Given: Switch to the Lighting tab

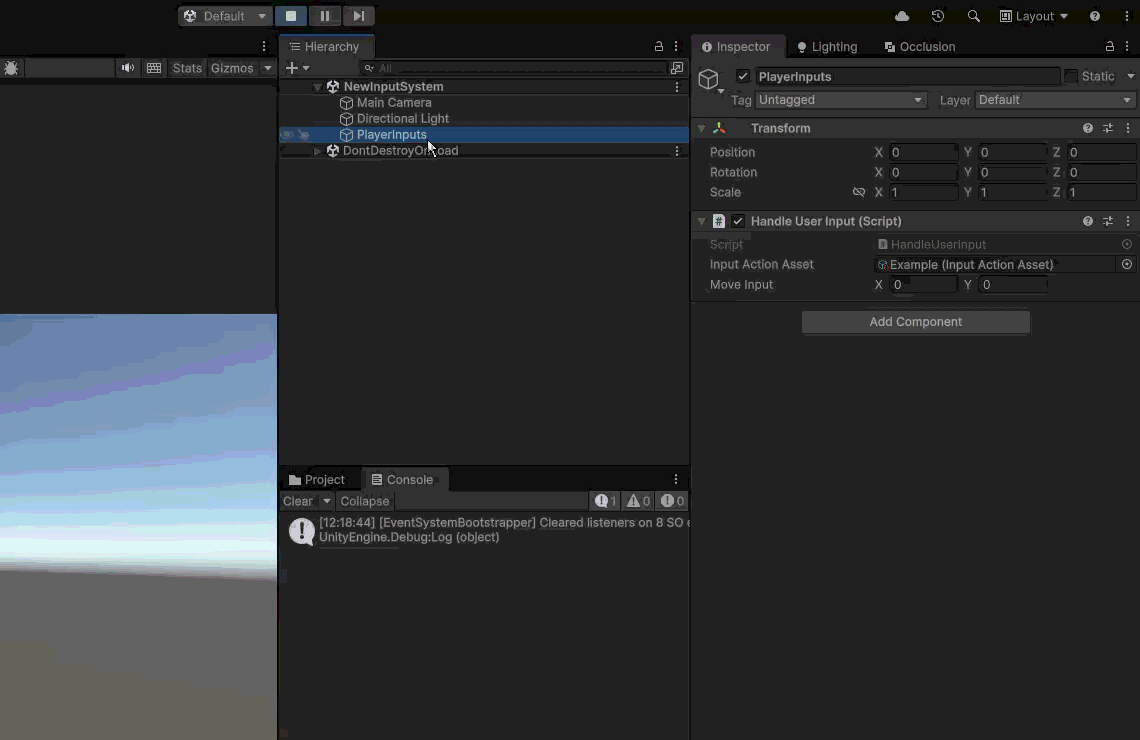Looking at the screenshot, I should [827, 47].
